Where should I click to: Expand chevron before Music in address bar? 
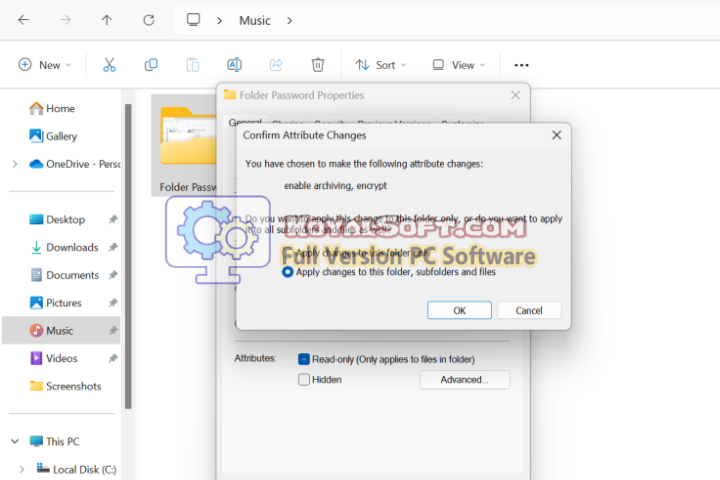point(219,21)
